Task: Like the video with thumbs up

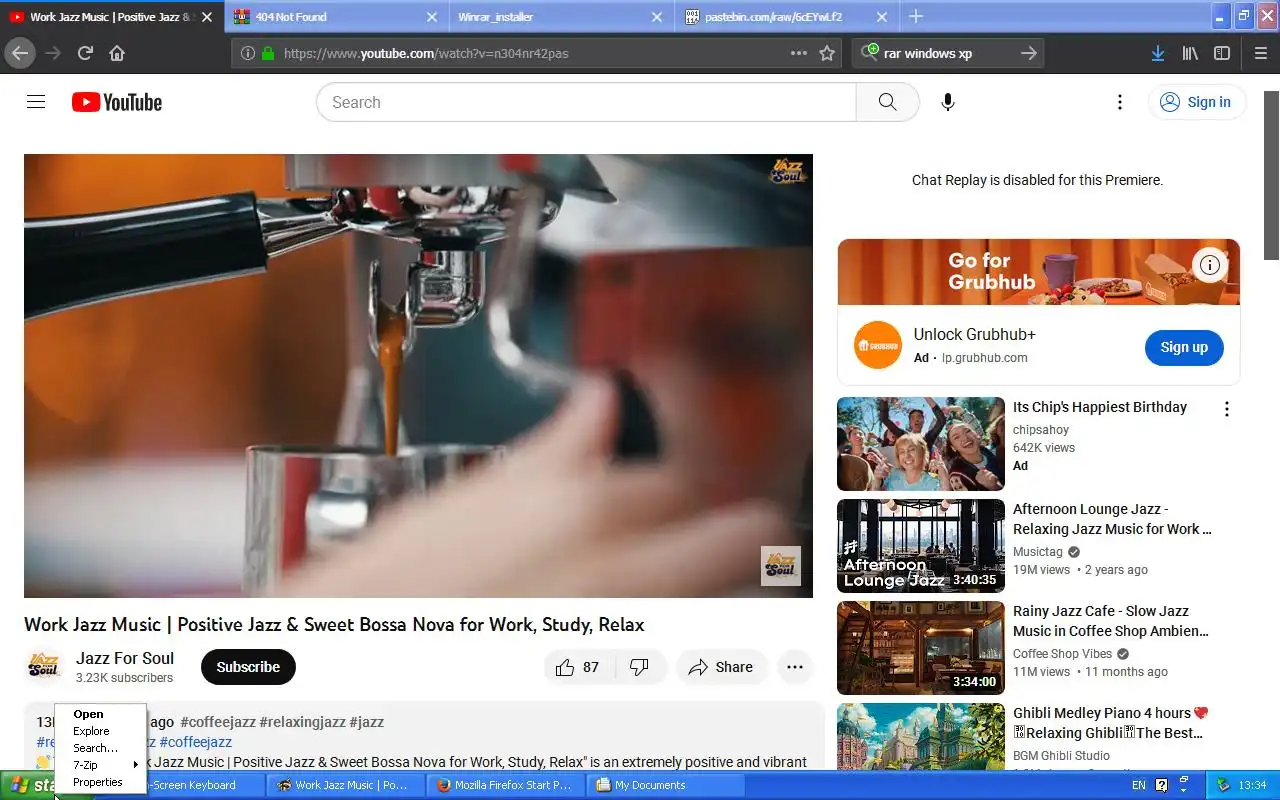Action: [x=577, y=667]
